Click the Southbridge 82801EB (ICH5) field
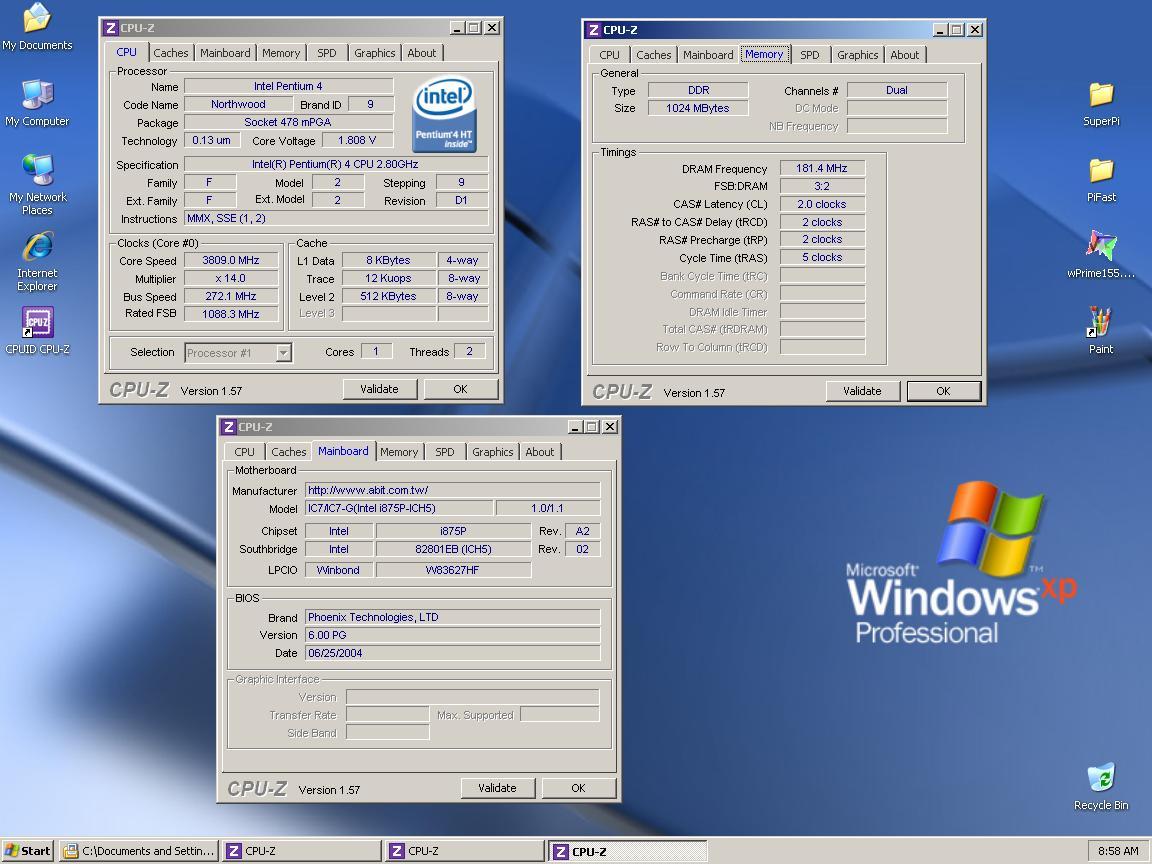 (453, 549)
